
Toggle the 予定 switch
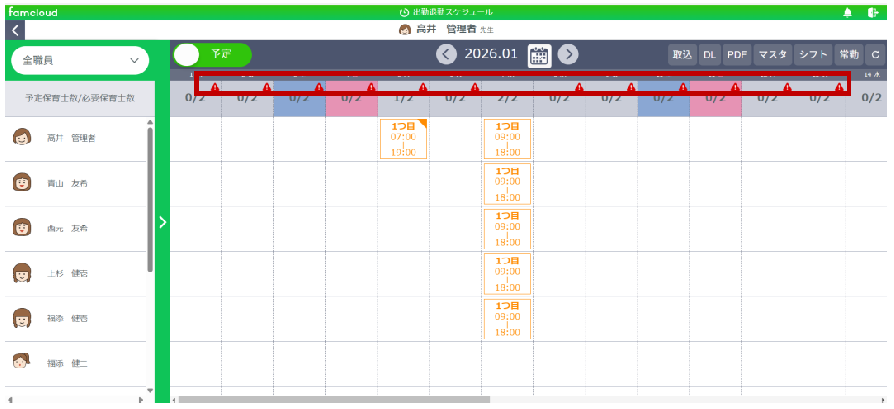pyautogui.click(x=212, y=55)
